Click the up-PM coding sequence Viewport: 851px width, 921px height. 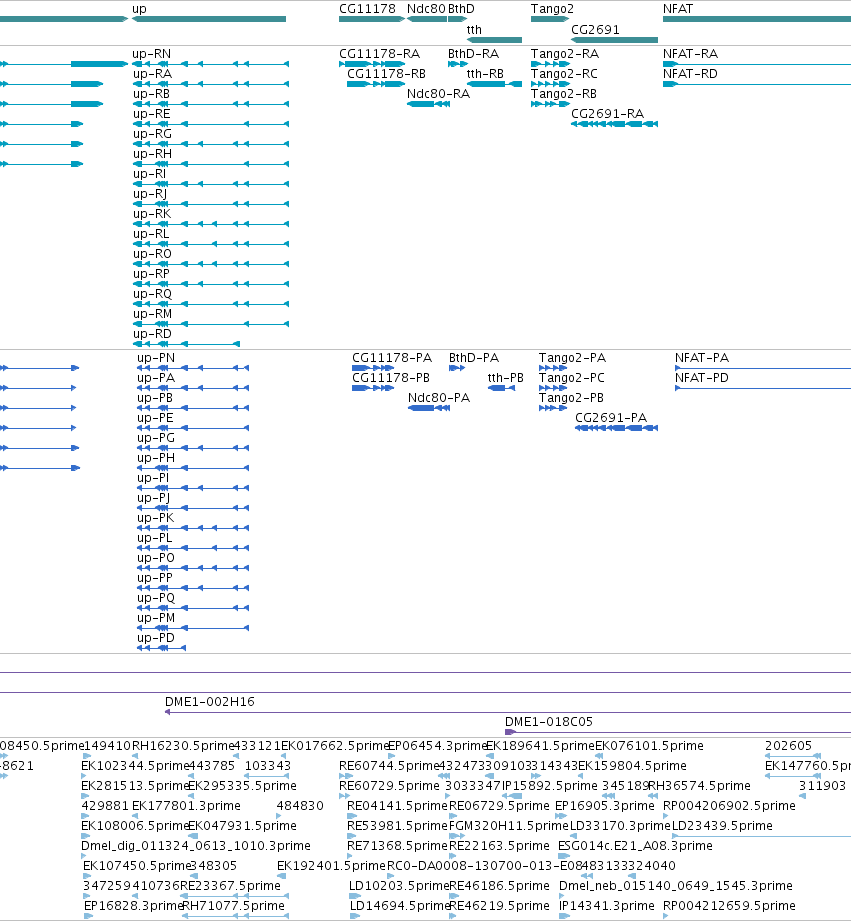[193, 628]
